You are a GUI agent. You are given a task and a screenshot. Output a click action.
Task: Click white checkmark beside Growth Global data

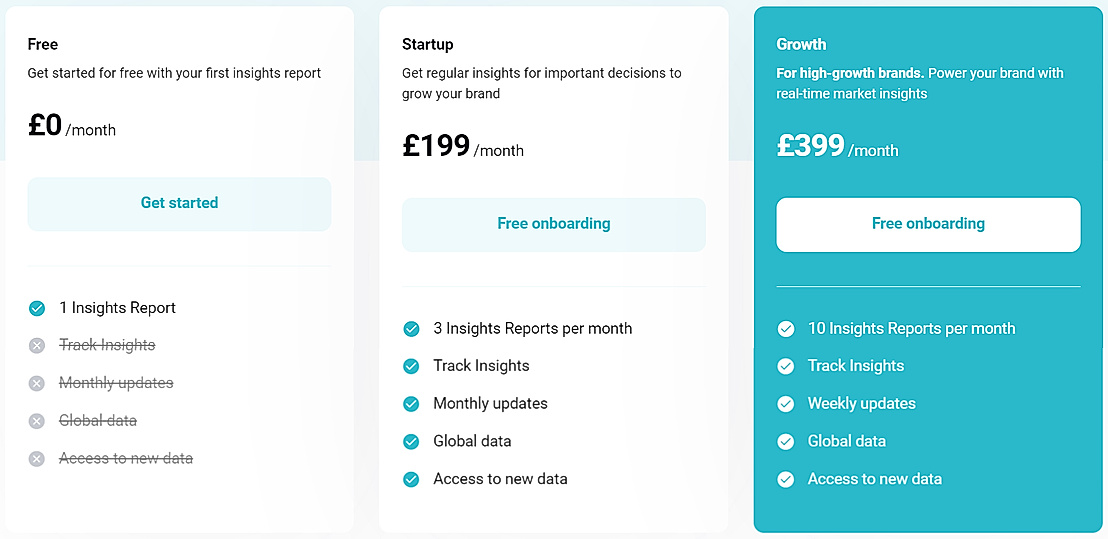[786, 441]
